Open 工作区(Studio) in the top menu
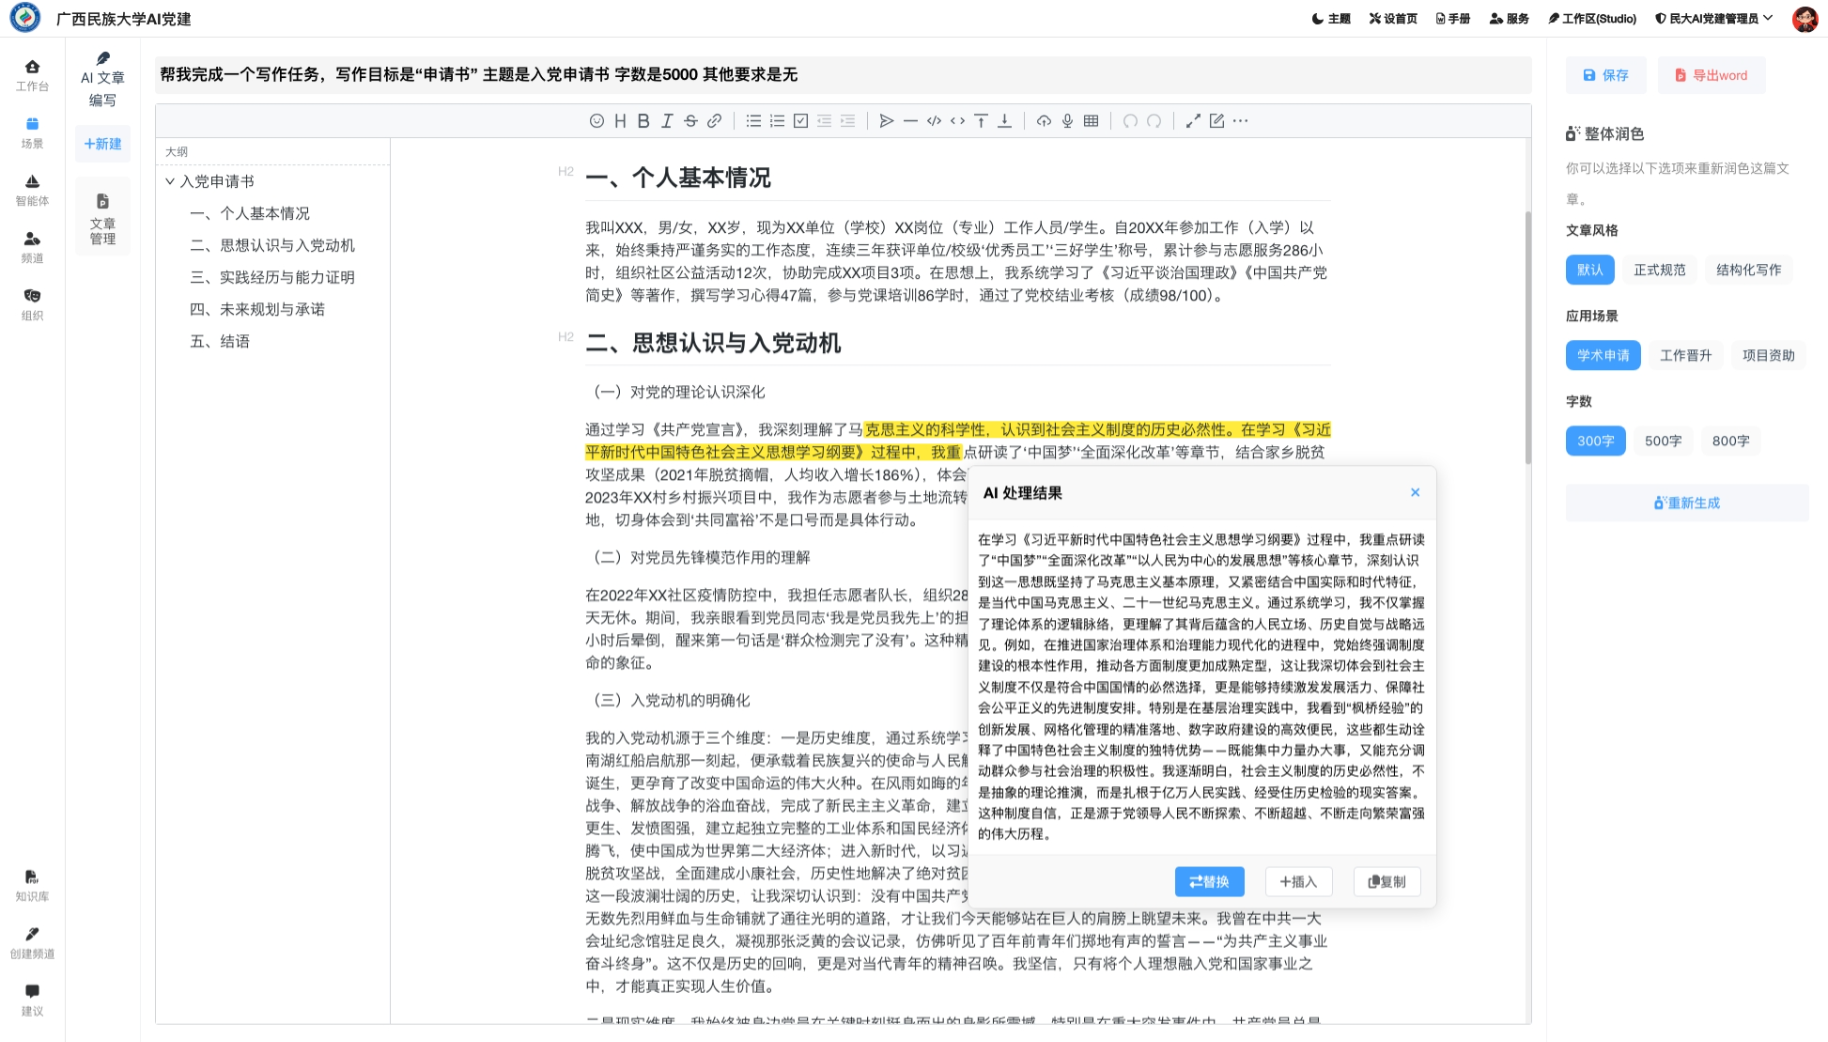The height and width of the screenshot is (1042, 1828). tap(1592, 18)
